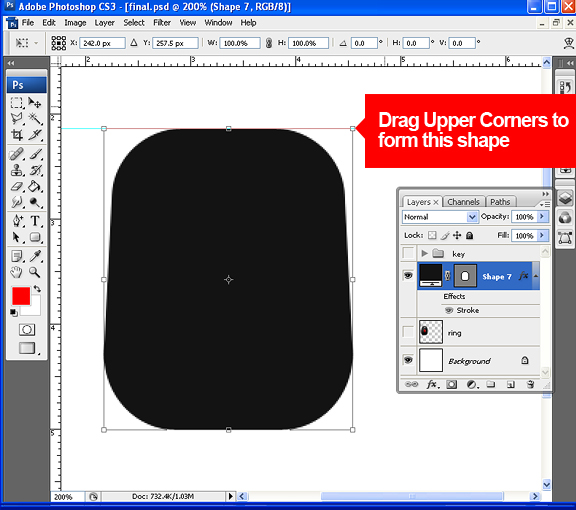
Task: Select the Hand tool
Action: click(x=17, y=272)
